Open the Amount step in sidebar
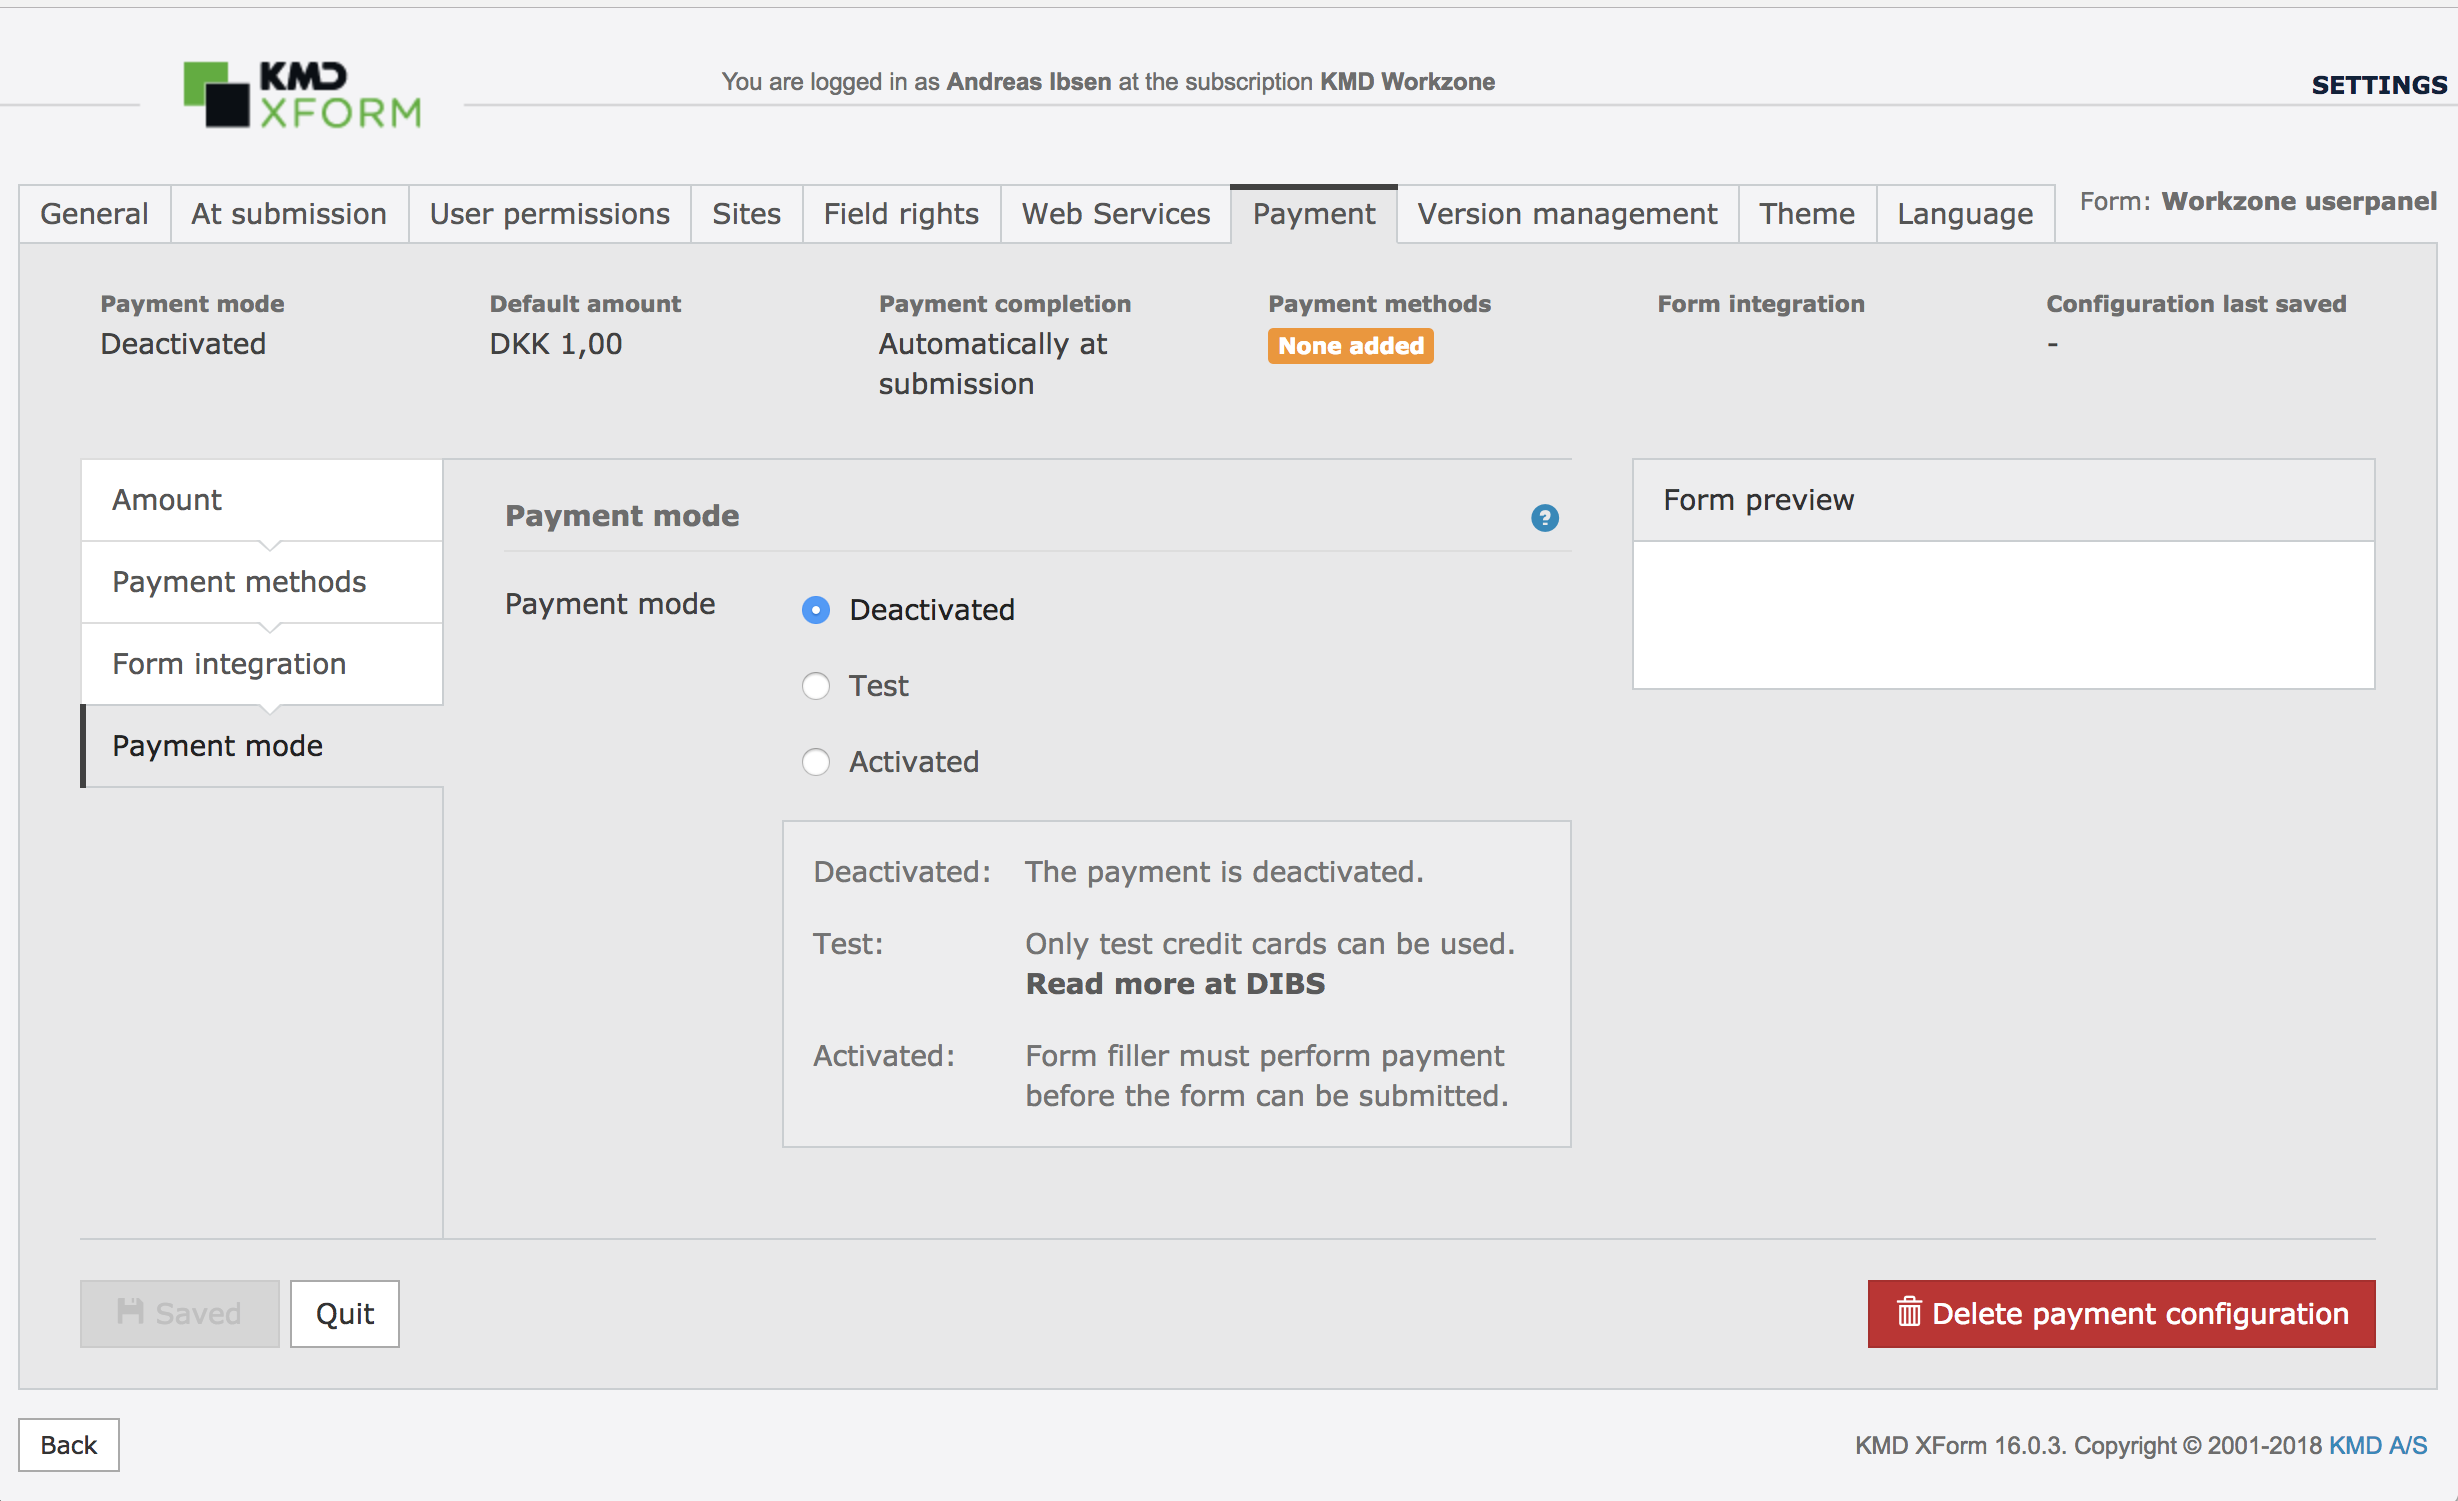 click(x=261, y=500)
